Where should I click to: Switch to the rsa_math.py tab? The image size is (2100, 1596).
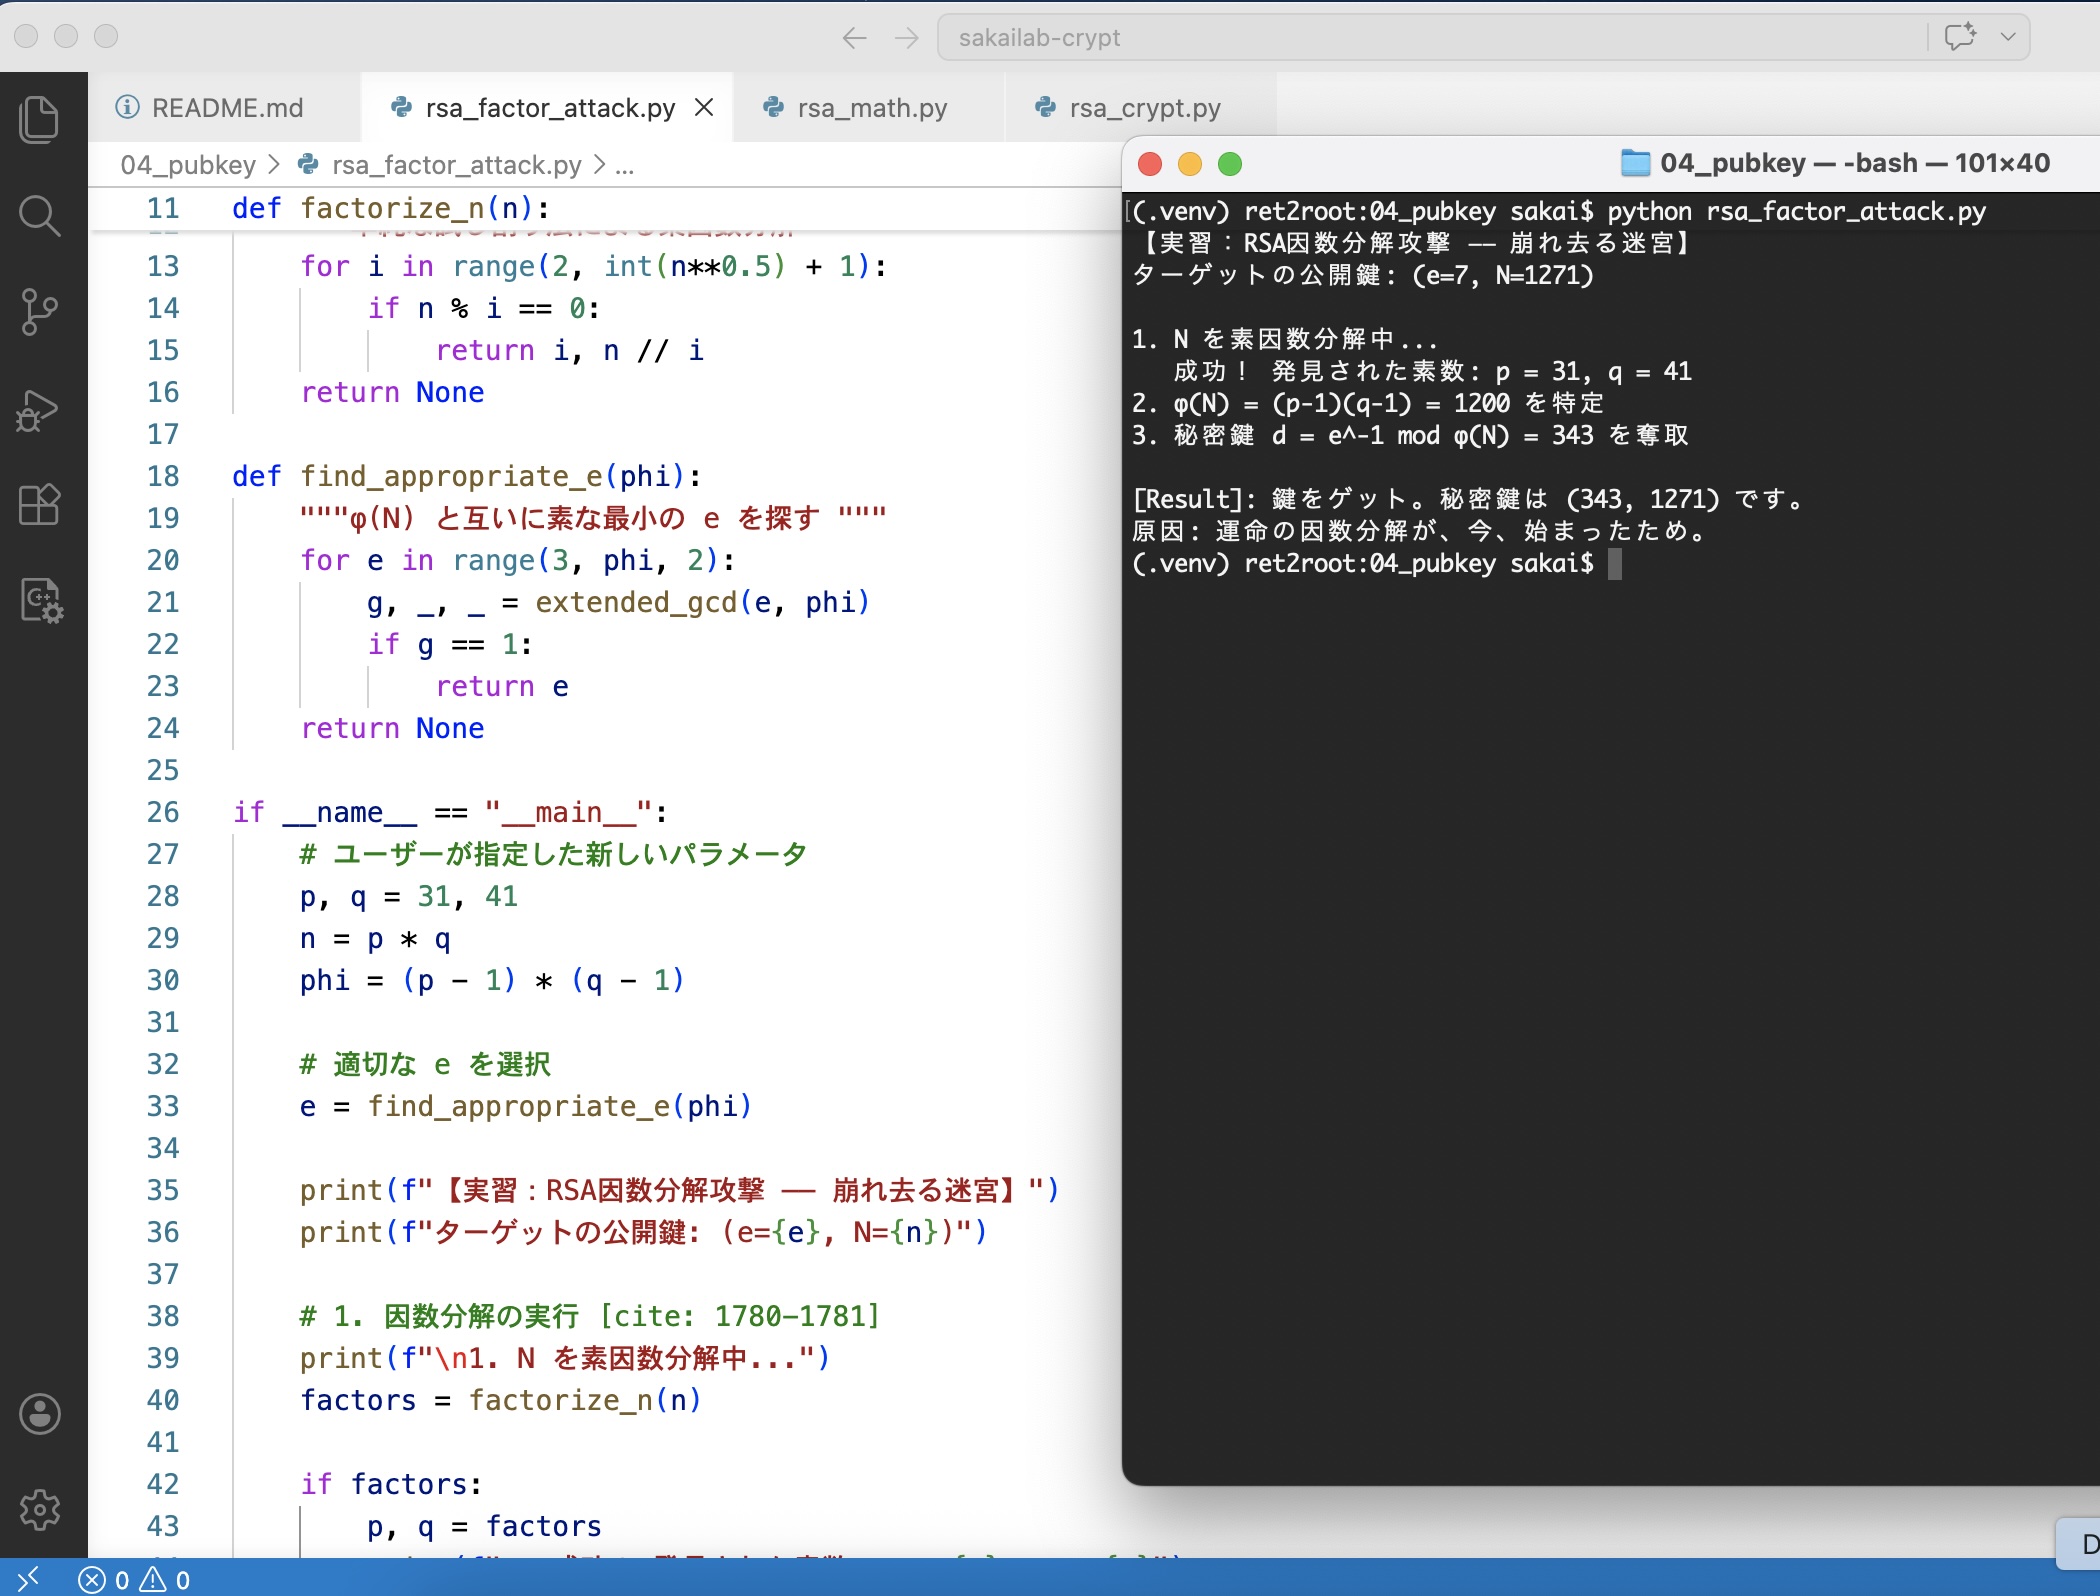pyautogui.click(x=872, y=108)
